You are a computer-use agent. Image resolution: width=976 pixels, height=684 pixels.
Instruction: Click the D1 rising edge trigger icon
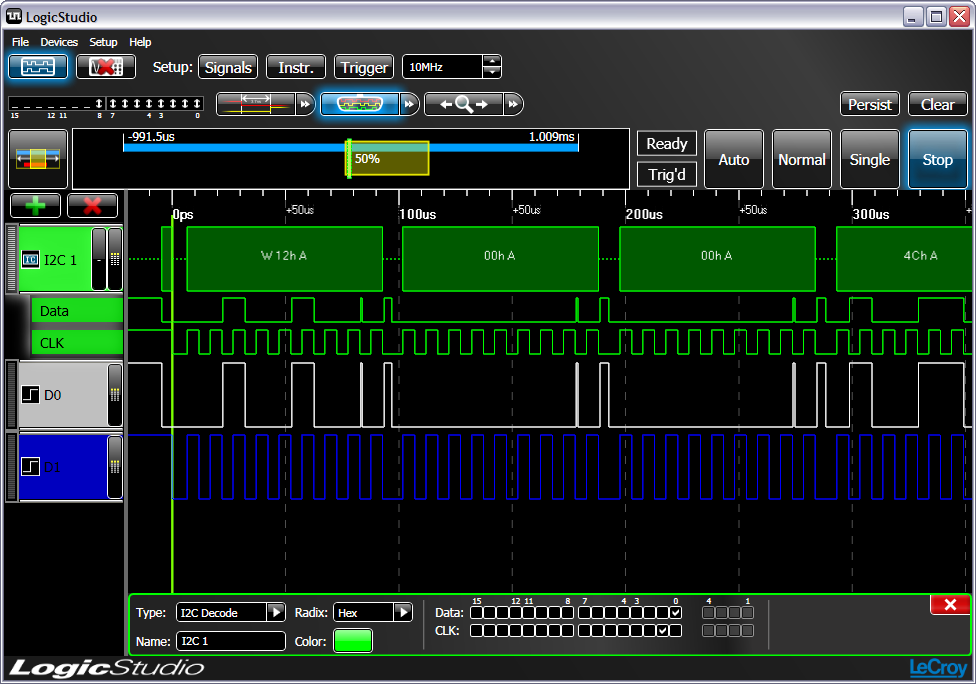click(x=30, y=466)
